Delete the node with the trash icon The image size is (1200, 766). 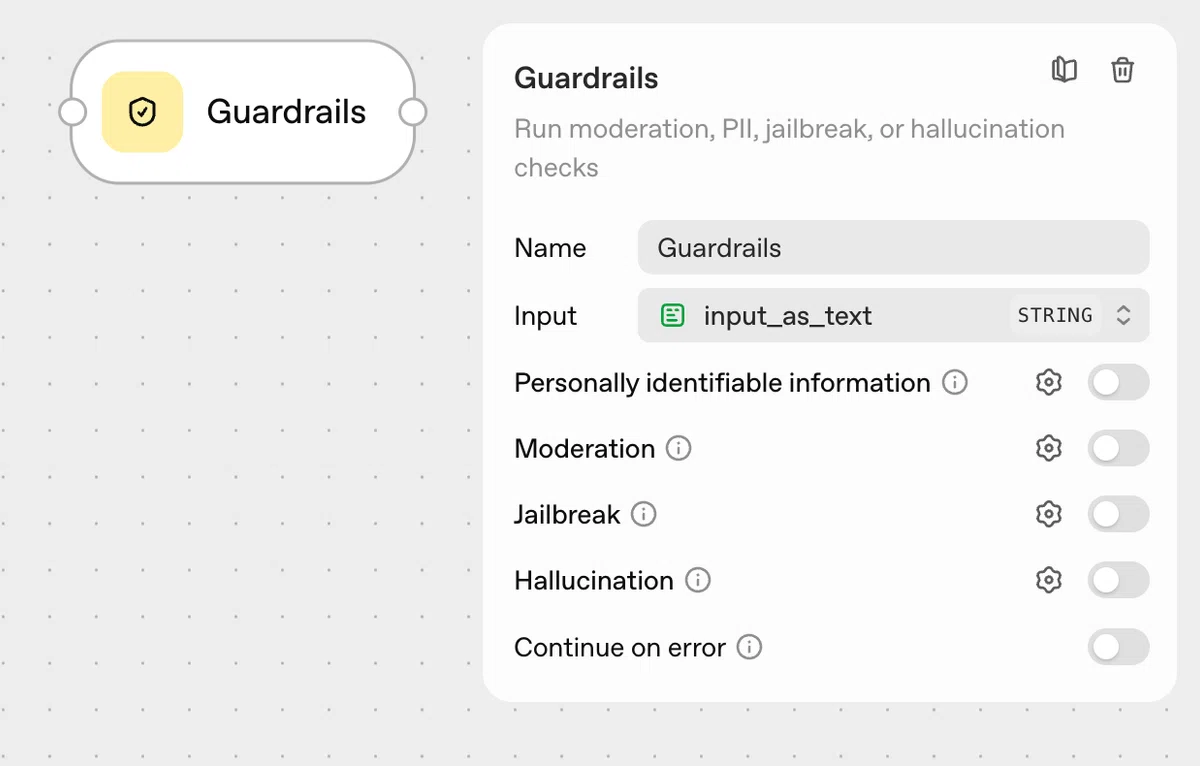tap(1122, 70)
